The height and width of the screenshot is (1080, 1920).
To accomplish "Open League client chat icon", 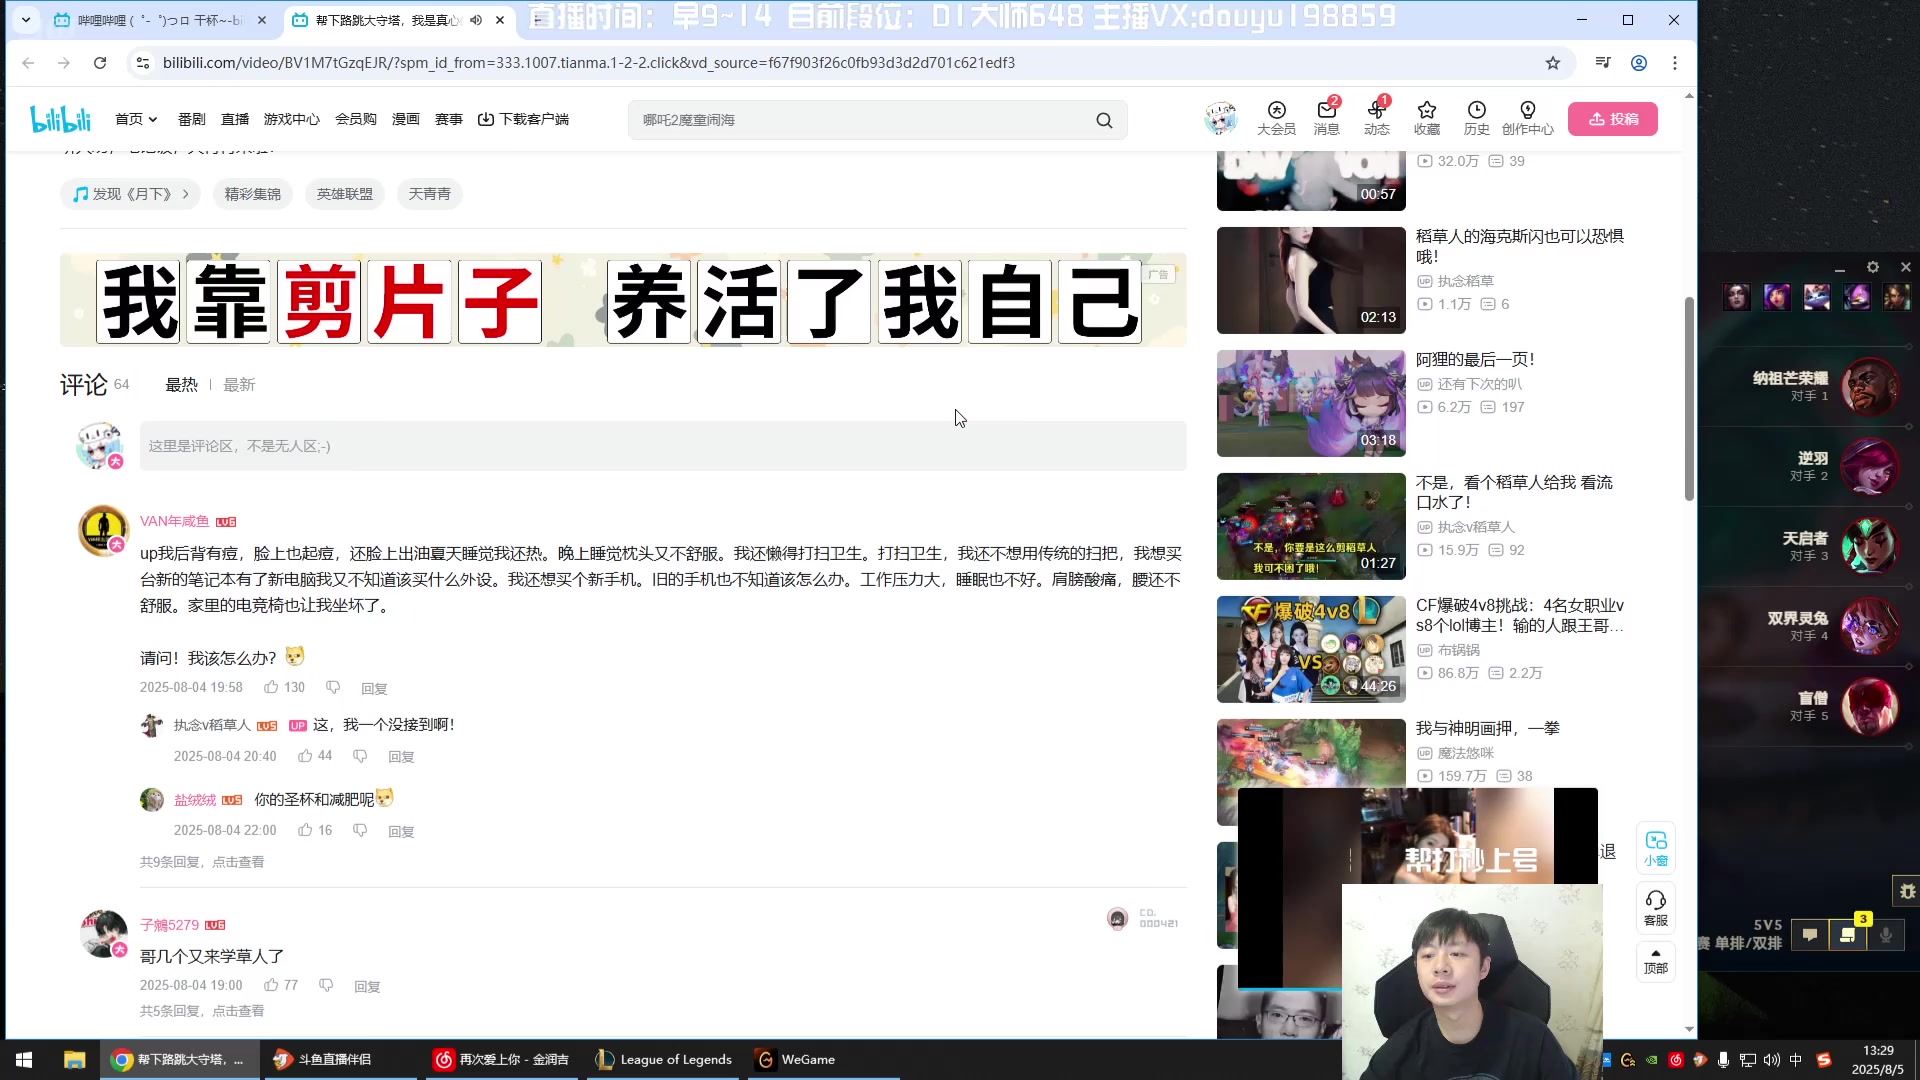I will pyautogui.click(x=1810, y=935).
